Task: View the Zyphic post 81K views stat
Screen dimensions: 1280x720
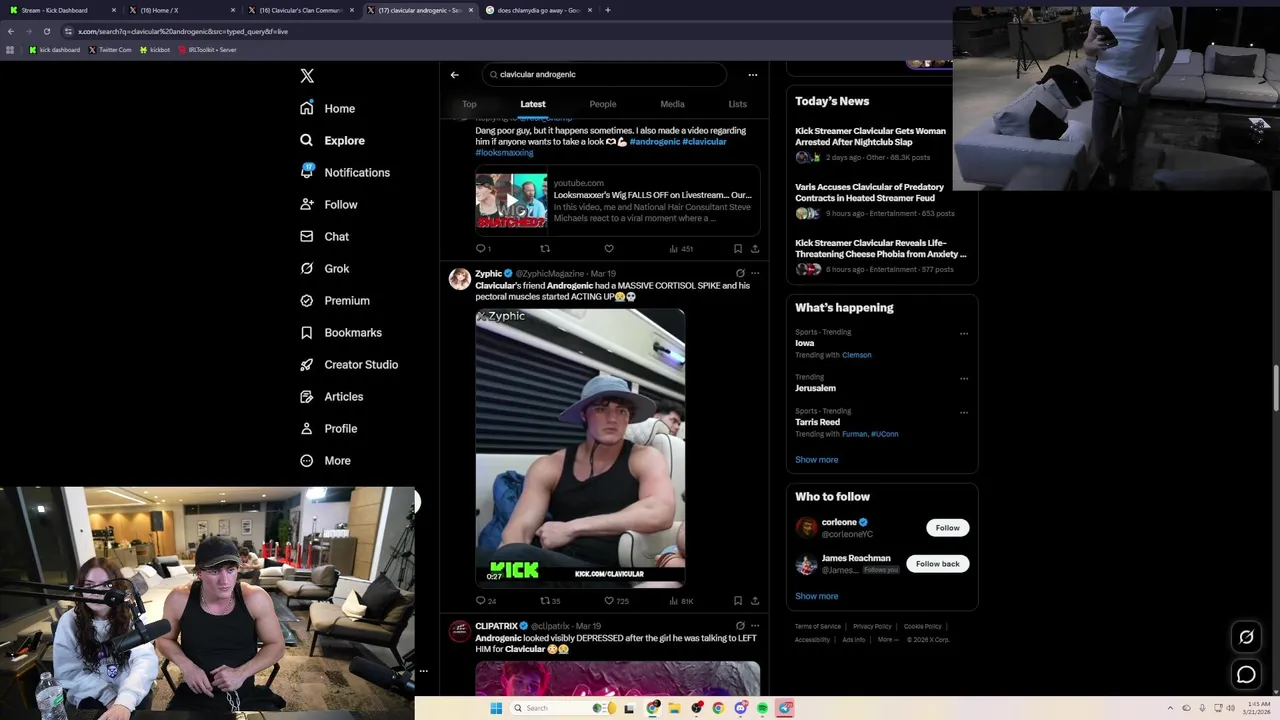Action: click(681, 601)
